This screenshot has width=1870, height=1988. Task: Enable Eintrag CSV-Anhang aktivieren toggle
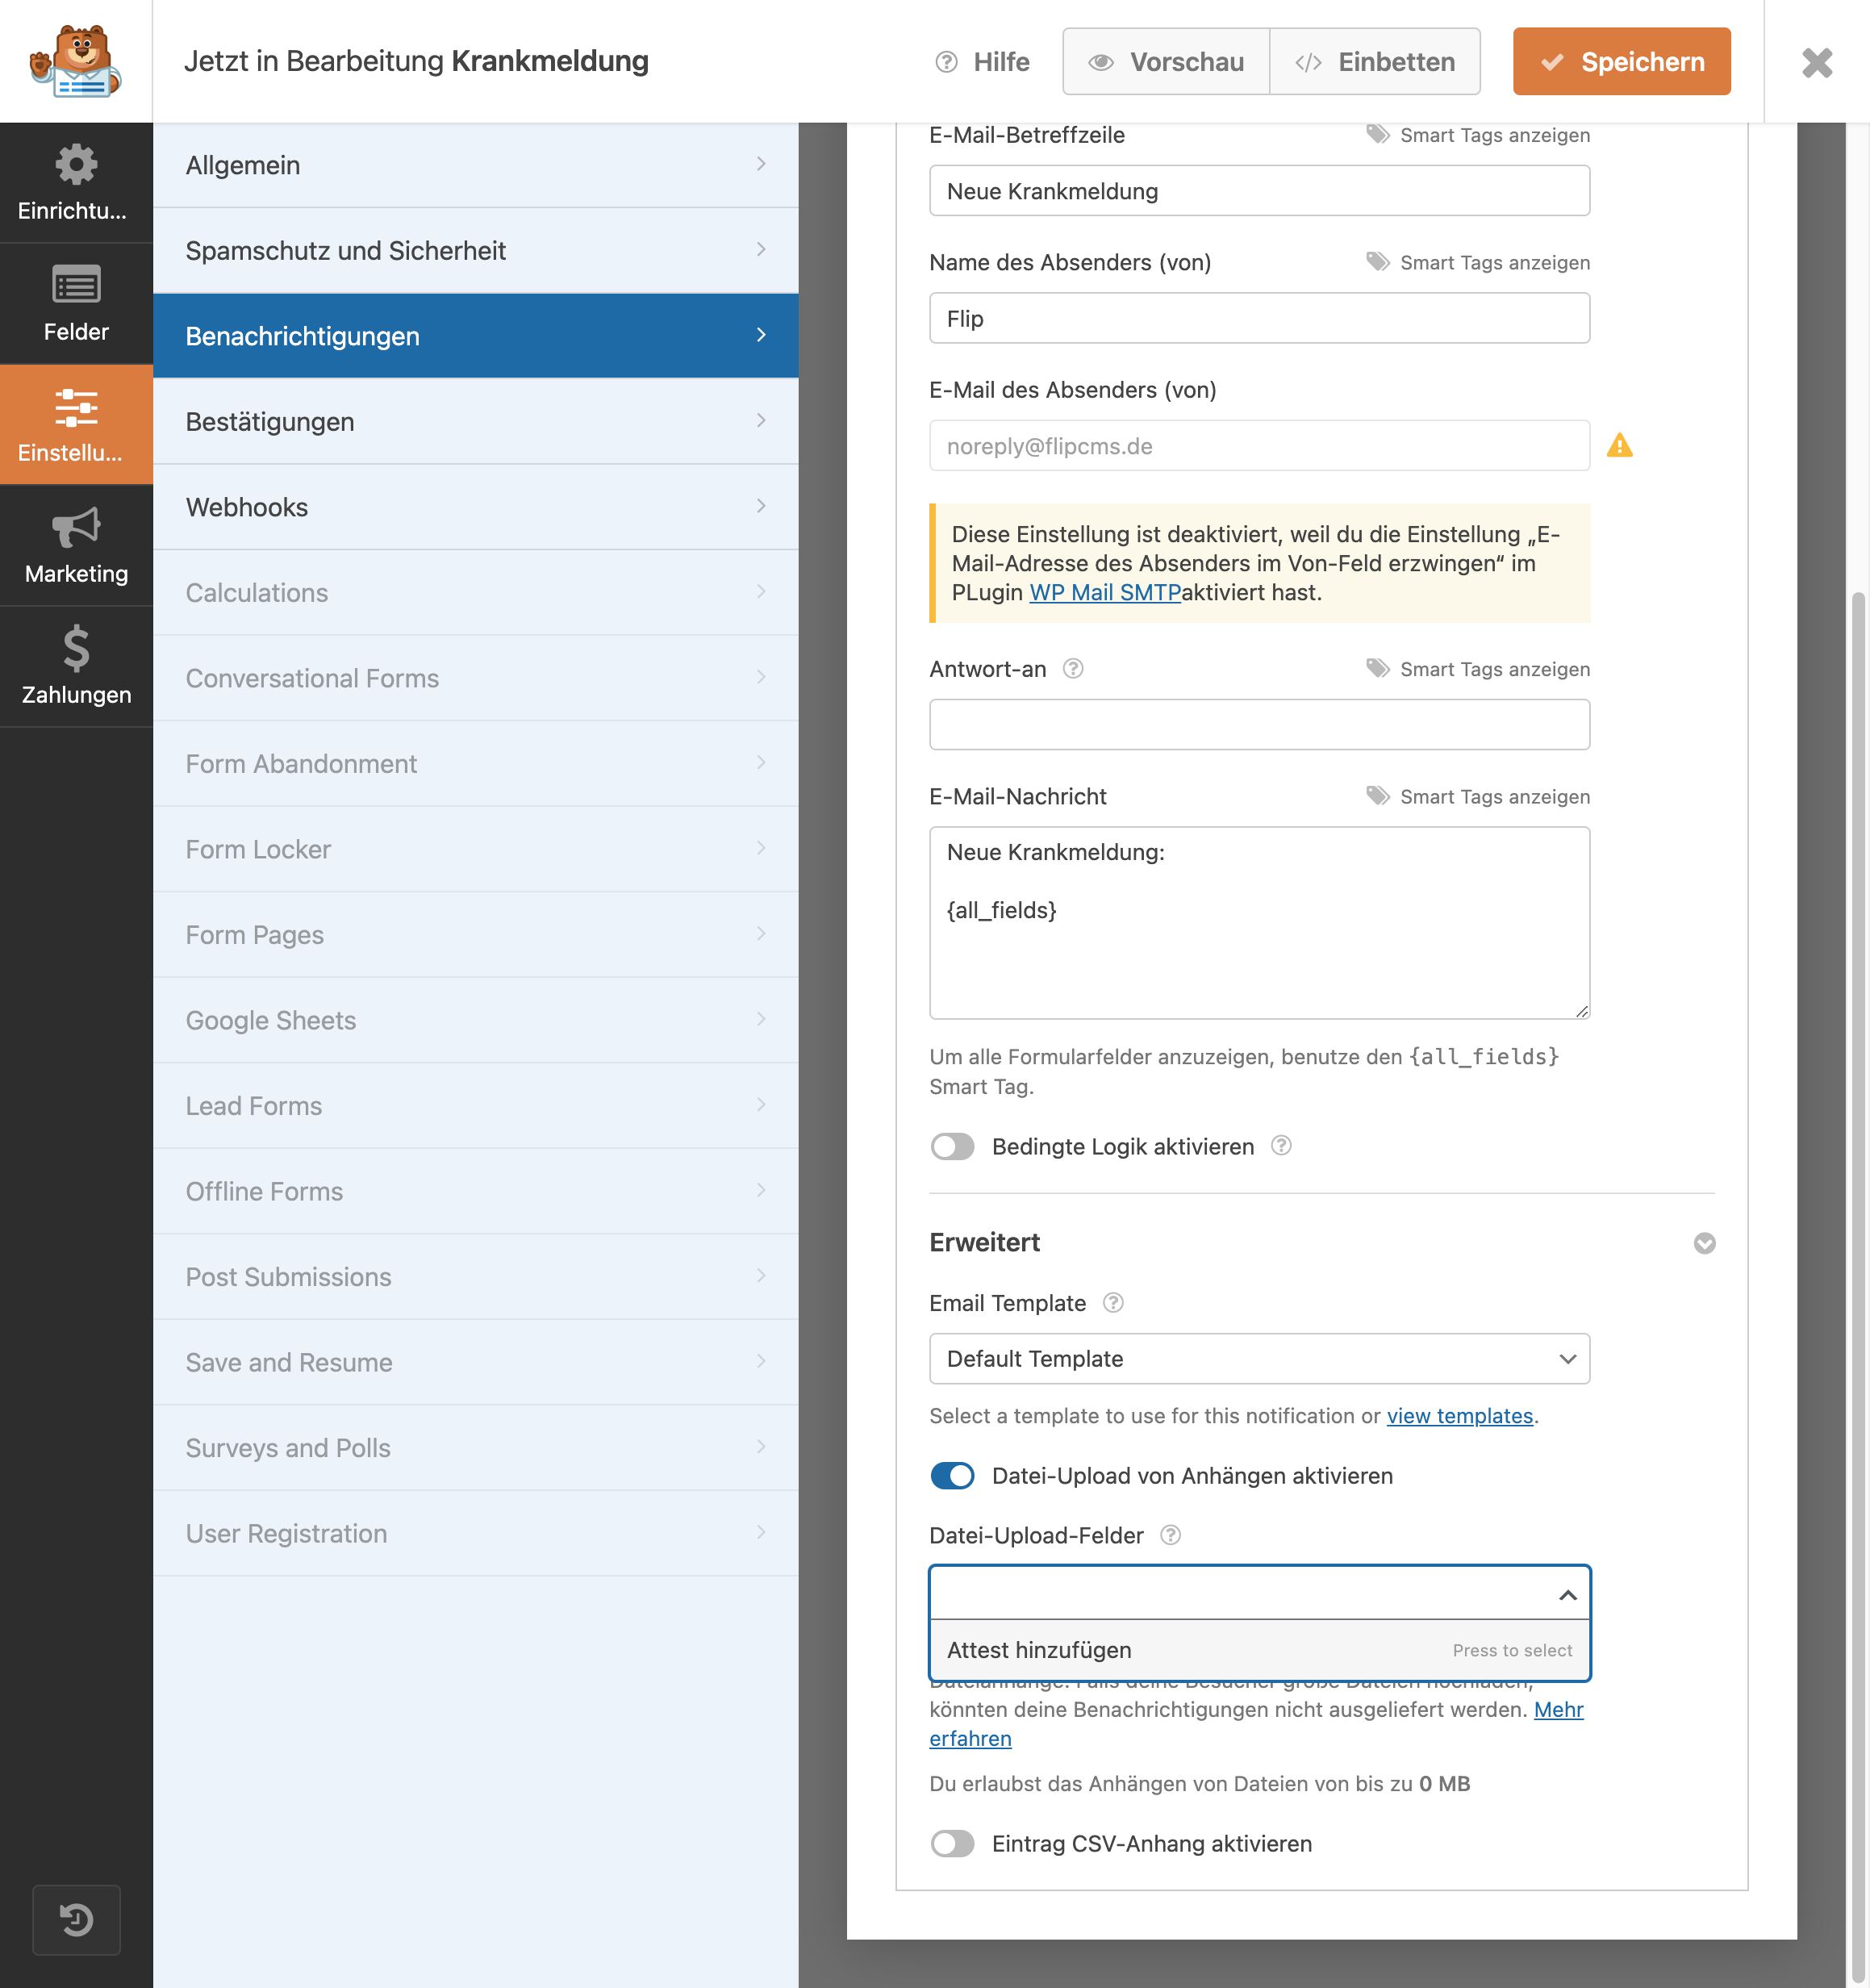(952, 1843)
